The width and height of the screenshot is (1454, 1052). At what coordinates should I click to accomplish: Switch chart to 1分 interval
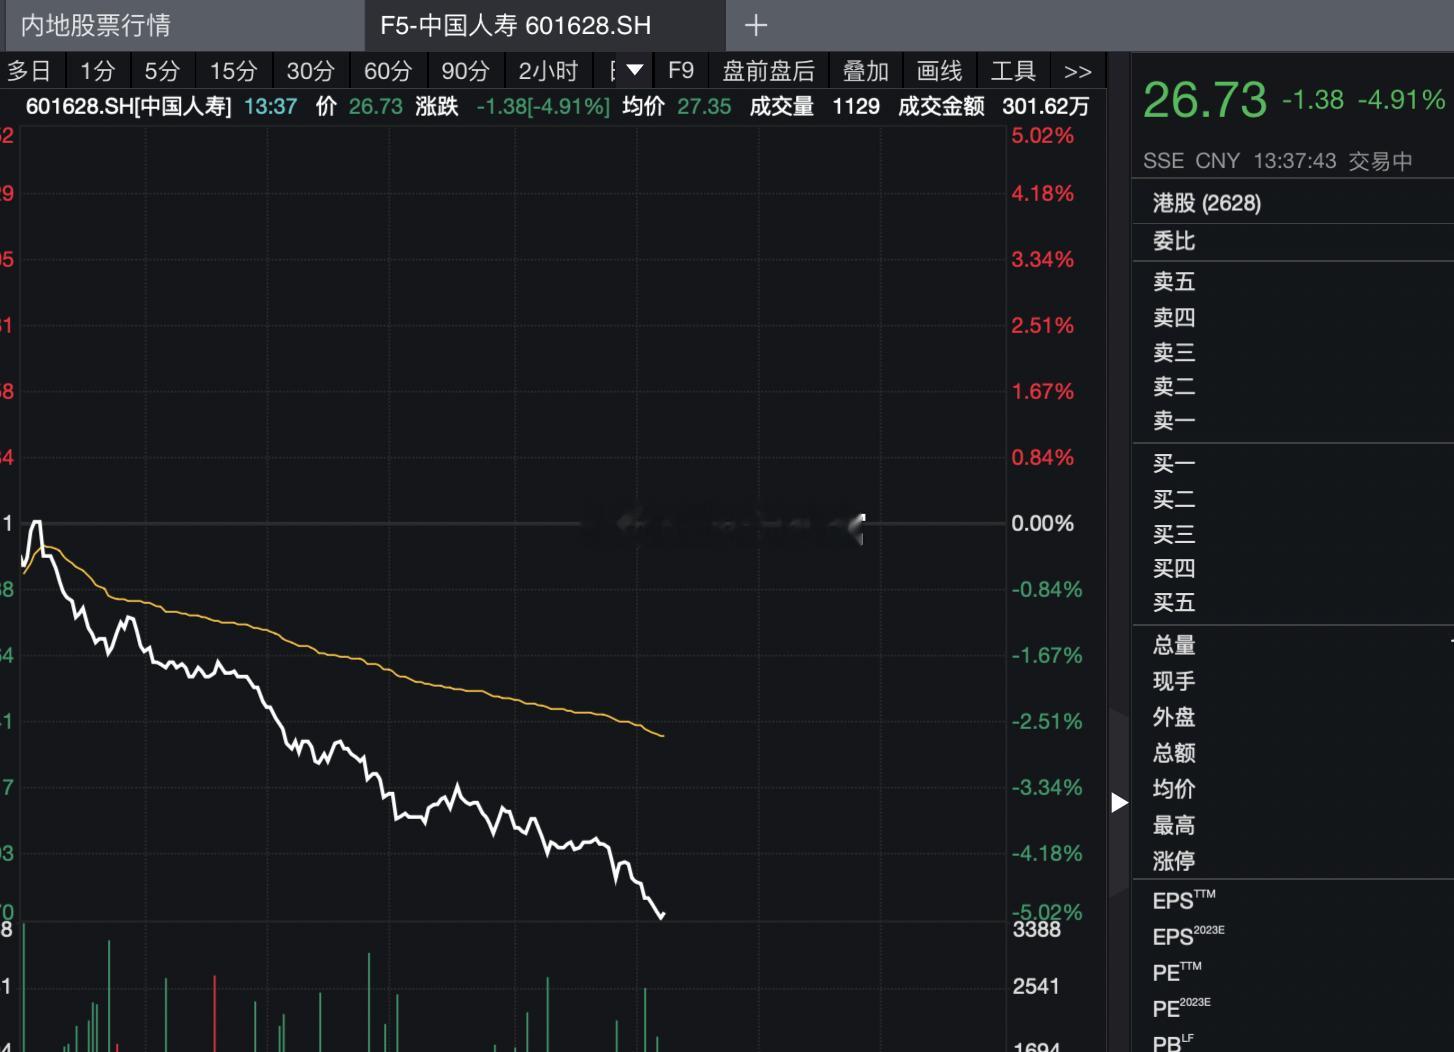[97, 71]
